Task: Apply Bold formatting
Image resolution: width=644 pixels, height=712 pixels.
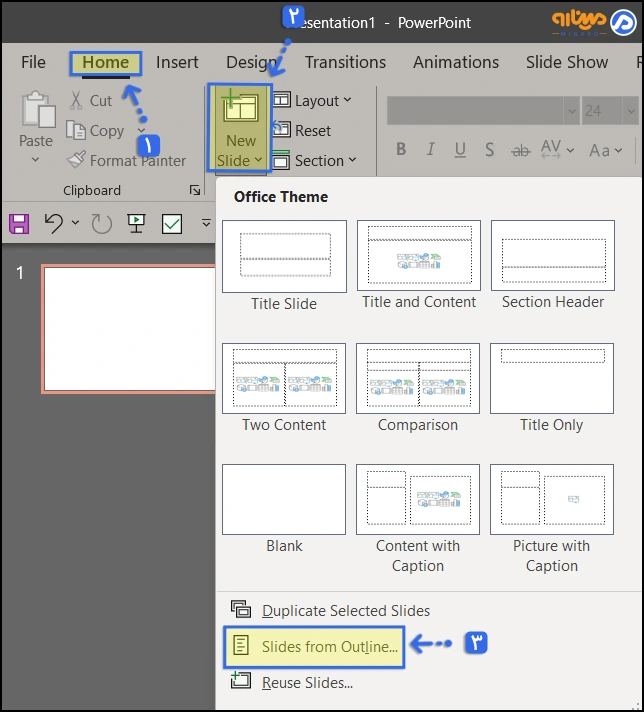Action: tap(401, 149)
